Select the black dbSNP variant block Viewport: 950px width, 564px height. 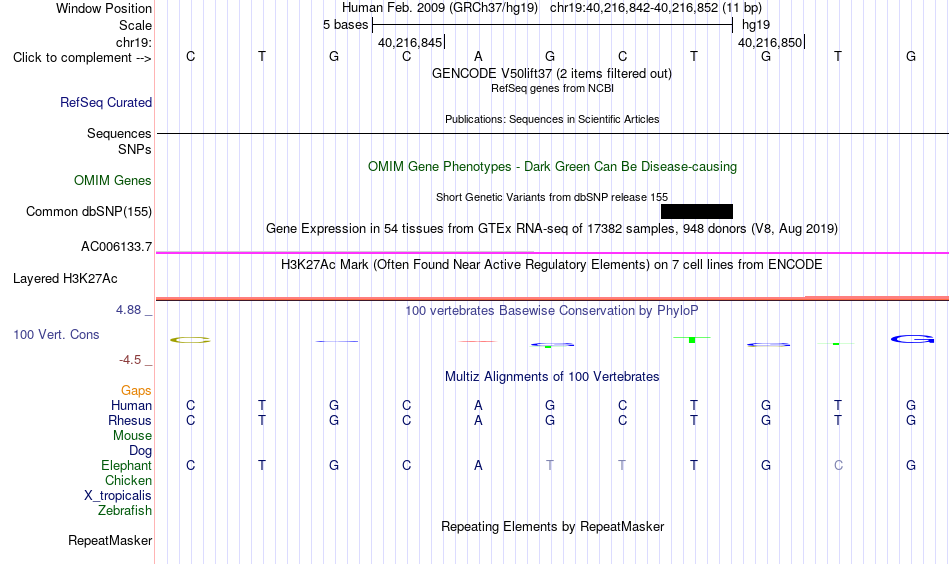697,211
